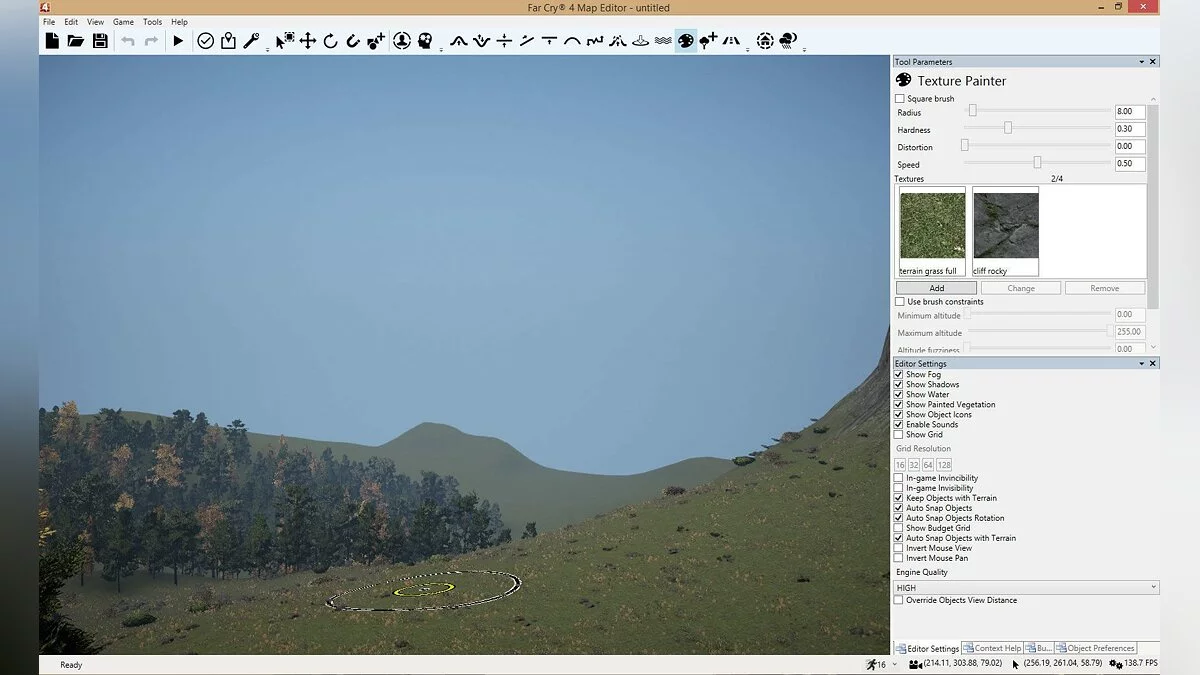Turn off Show Fog
The width and height of the screenshot is (1200, 675).
click(x=898, y=375)
